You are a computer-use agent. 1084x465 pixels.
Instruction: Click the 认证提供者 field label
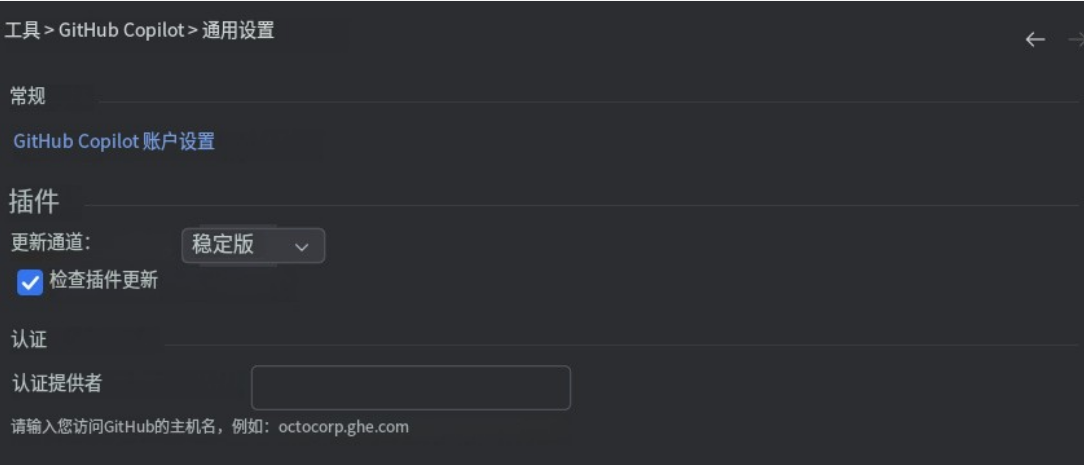pos(56,382)
